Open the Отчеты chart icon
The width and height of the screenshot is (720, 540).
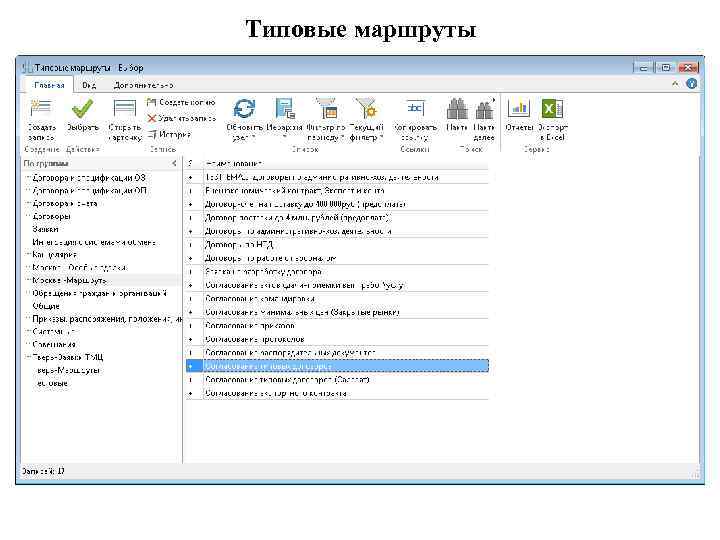[519, 109]
